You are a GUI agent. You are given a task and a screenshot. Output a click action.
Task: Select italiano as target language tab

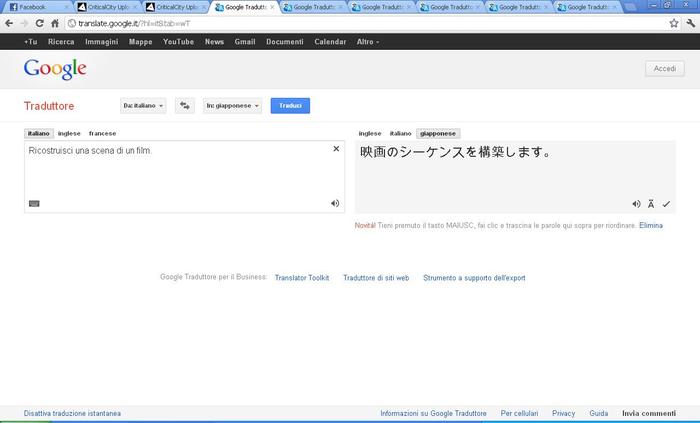400,133
